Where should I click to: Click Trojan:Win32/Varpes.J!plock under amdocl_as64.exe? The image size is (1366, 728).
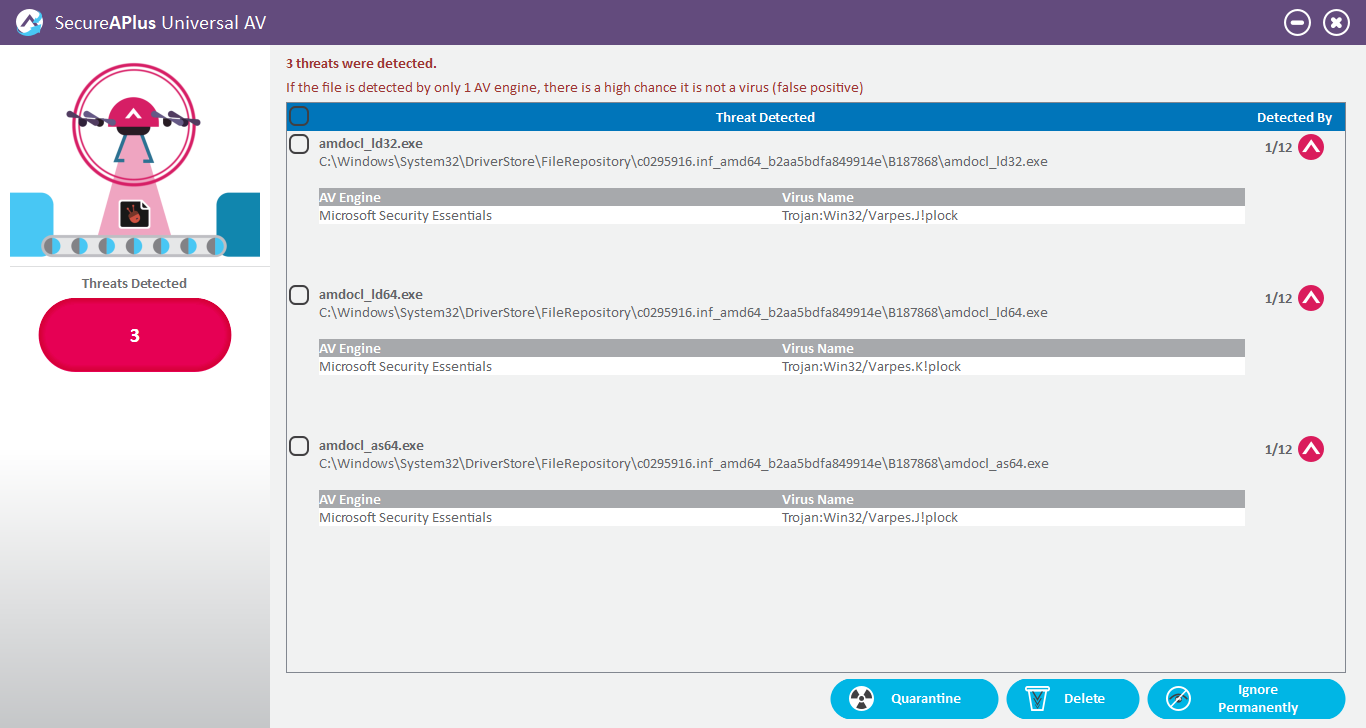click(870, 518)
